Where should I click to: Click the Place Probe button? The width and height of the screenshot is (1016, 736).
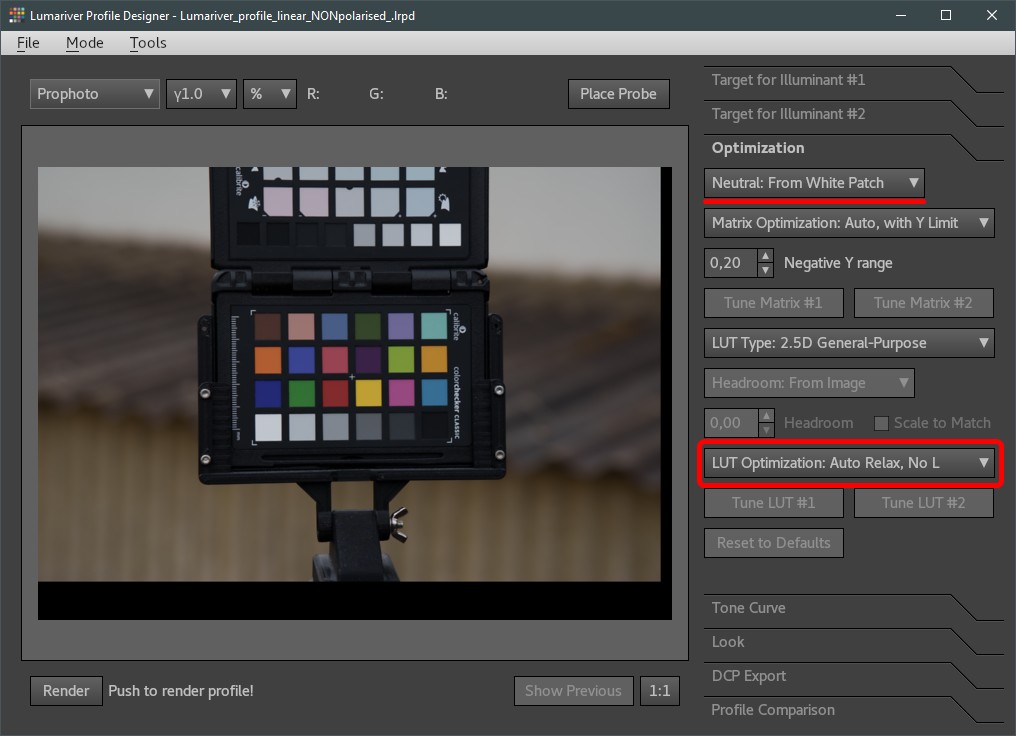coord(618,94)
